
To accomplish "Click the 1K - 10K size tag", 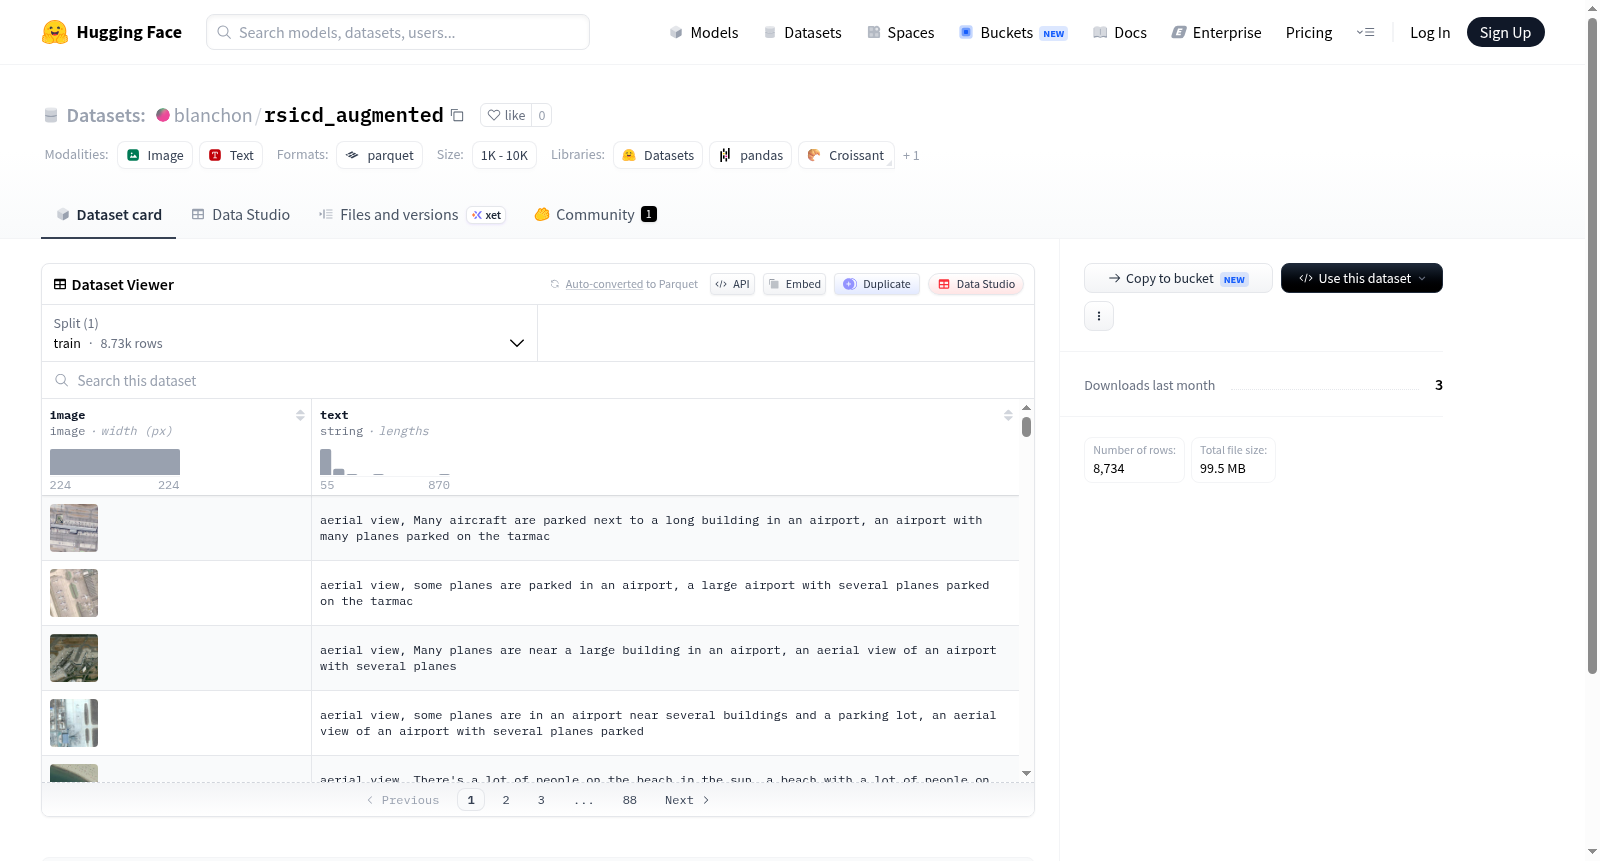I will click(504, 155).
